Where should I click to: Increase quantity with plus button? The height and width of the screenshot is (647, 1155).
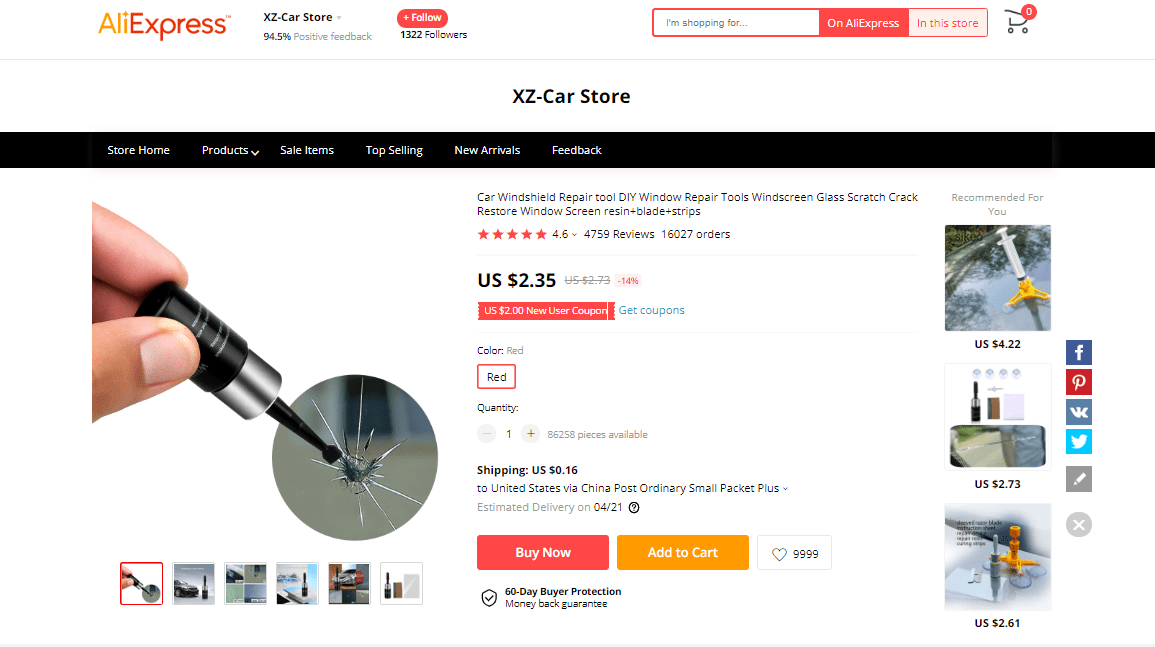530,434
